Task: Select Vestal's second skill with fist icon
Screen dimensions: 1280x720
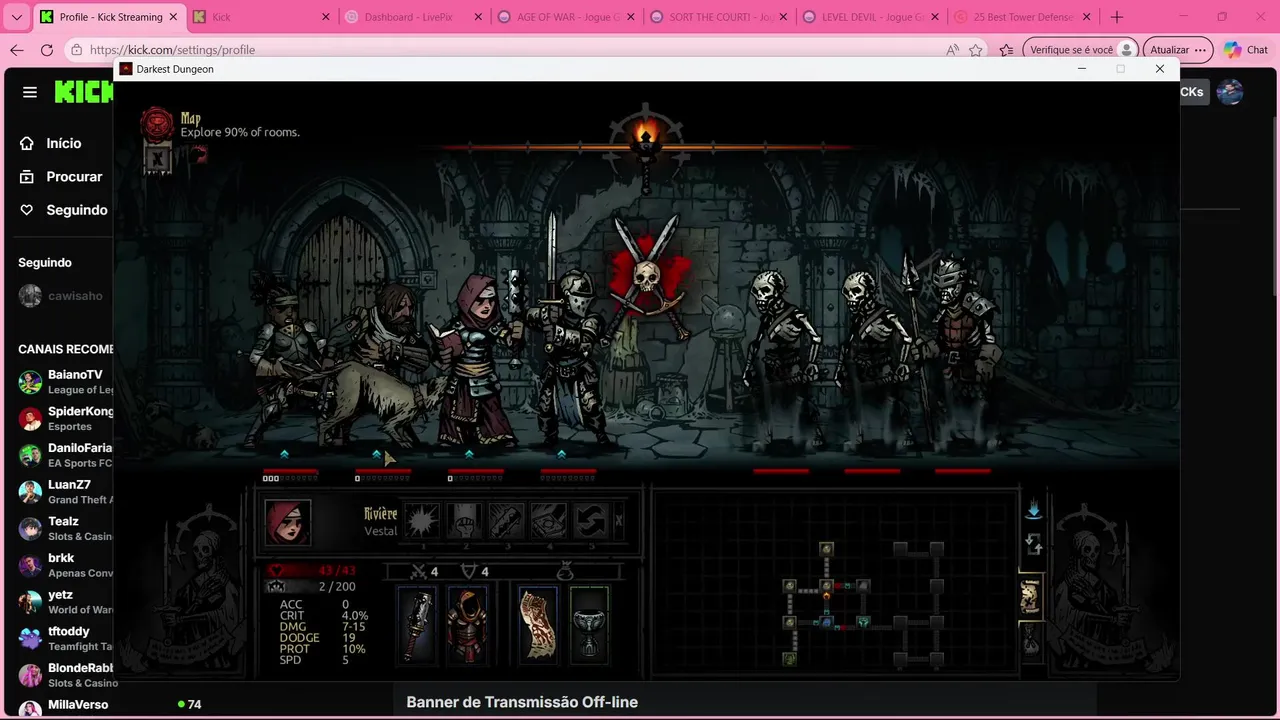Action: coord(465,520)
